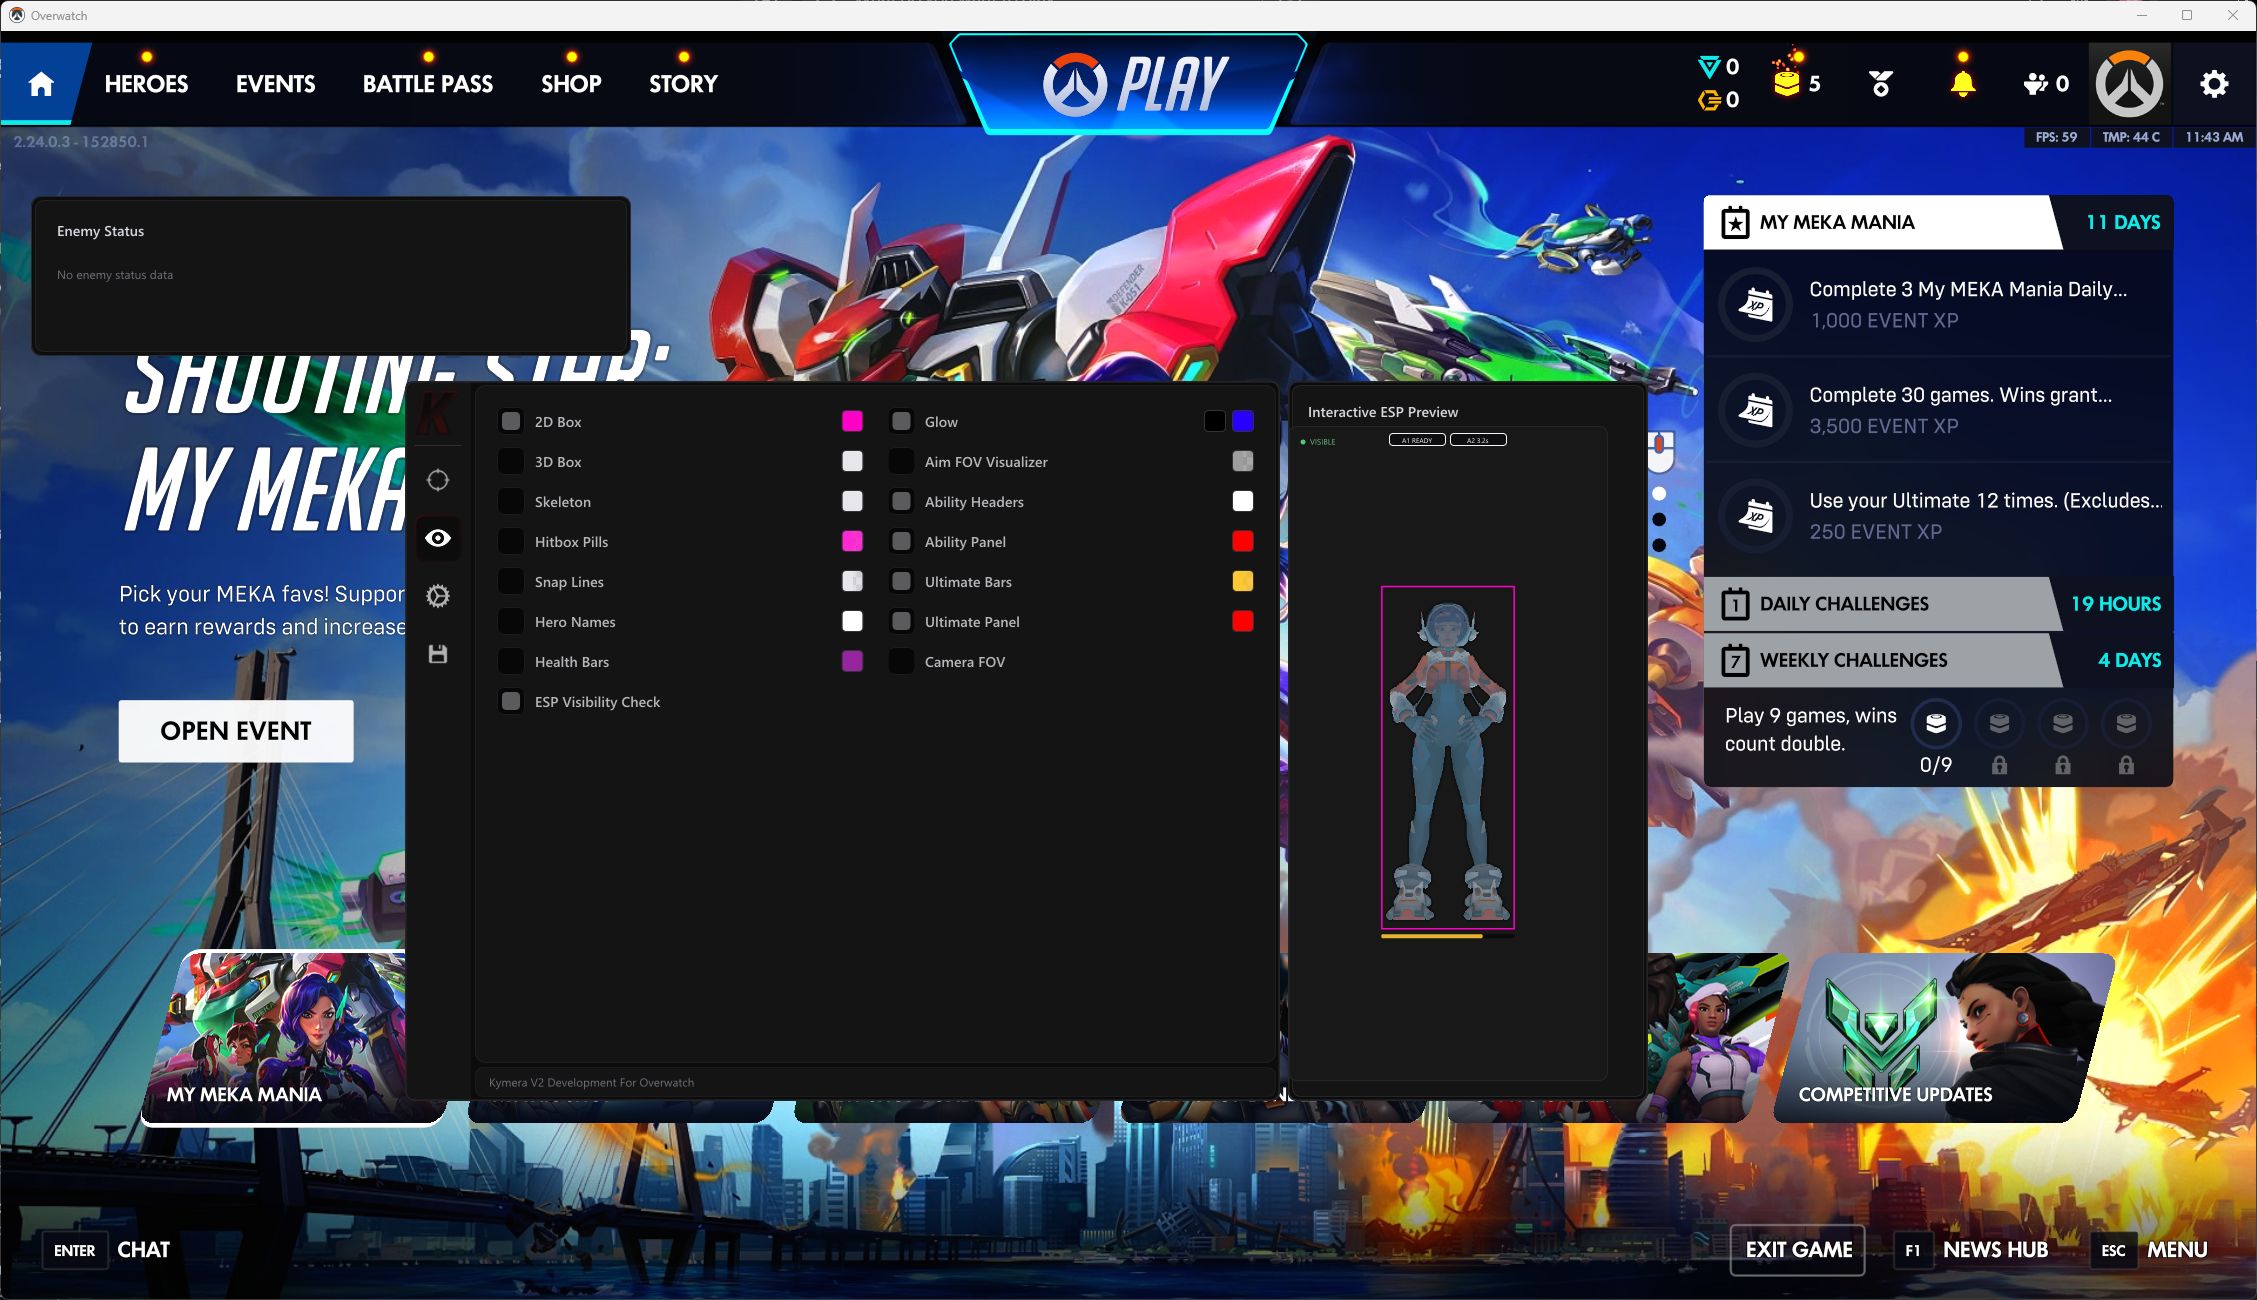Click the save config floppy icon

pos(438,654)
